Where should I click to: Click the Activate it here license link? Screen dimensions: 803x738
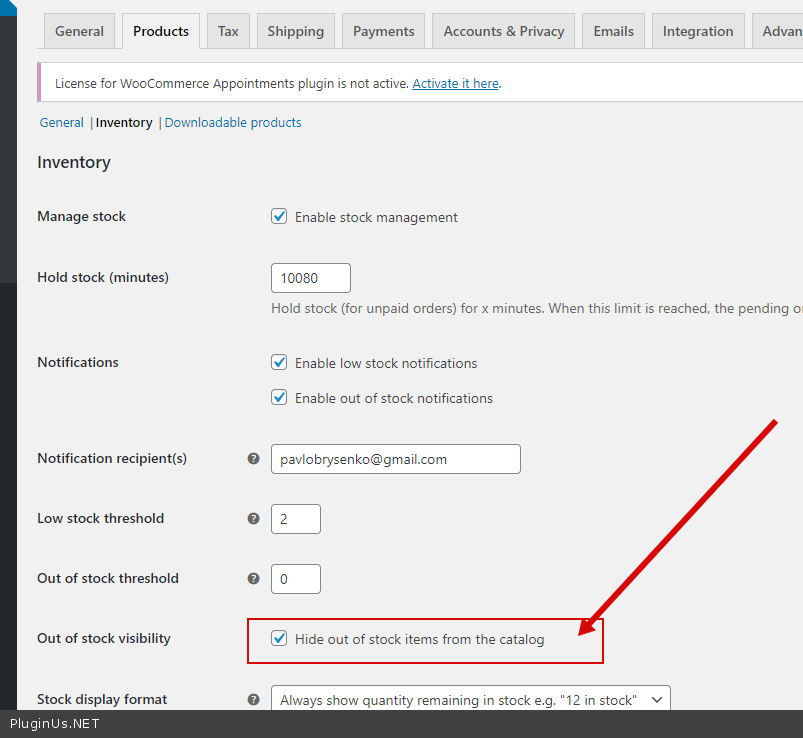pos(455,84)
